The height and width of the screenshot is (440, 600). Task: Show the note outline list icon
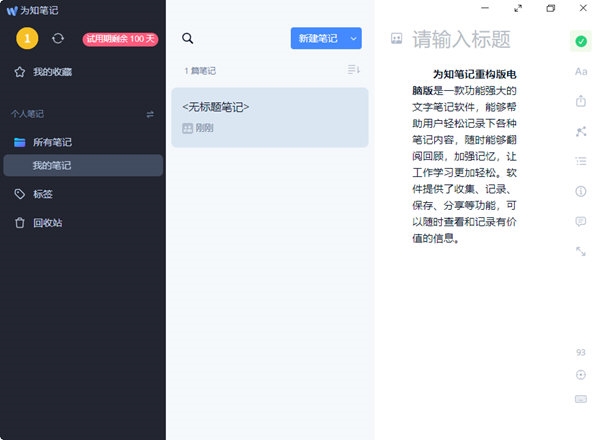581,161
